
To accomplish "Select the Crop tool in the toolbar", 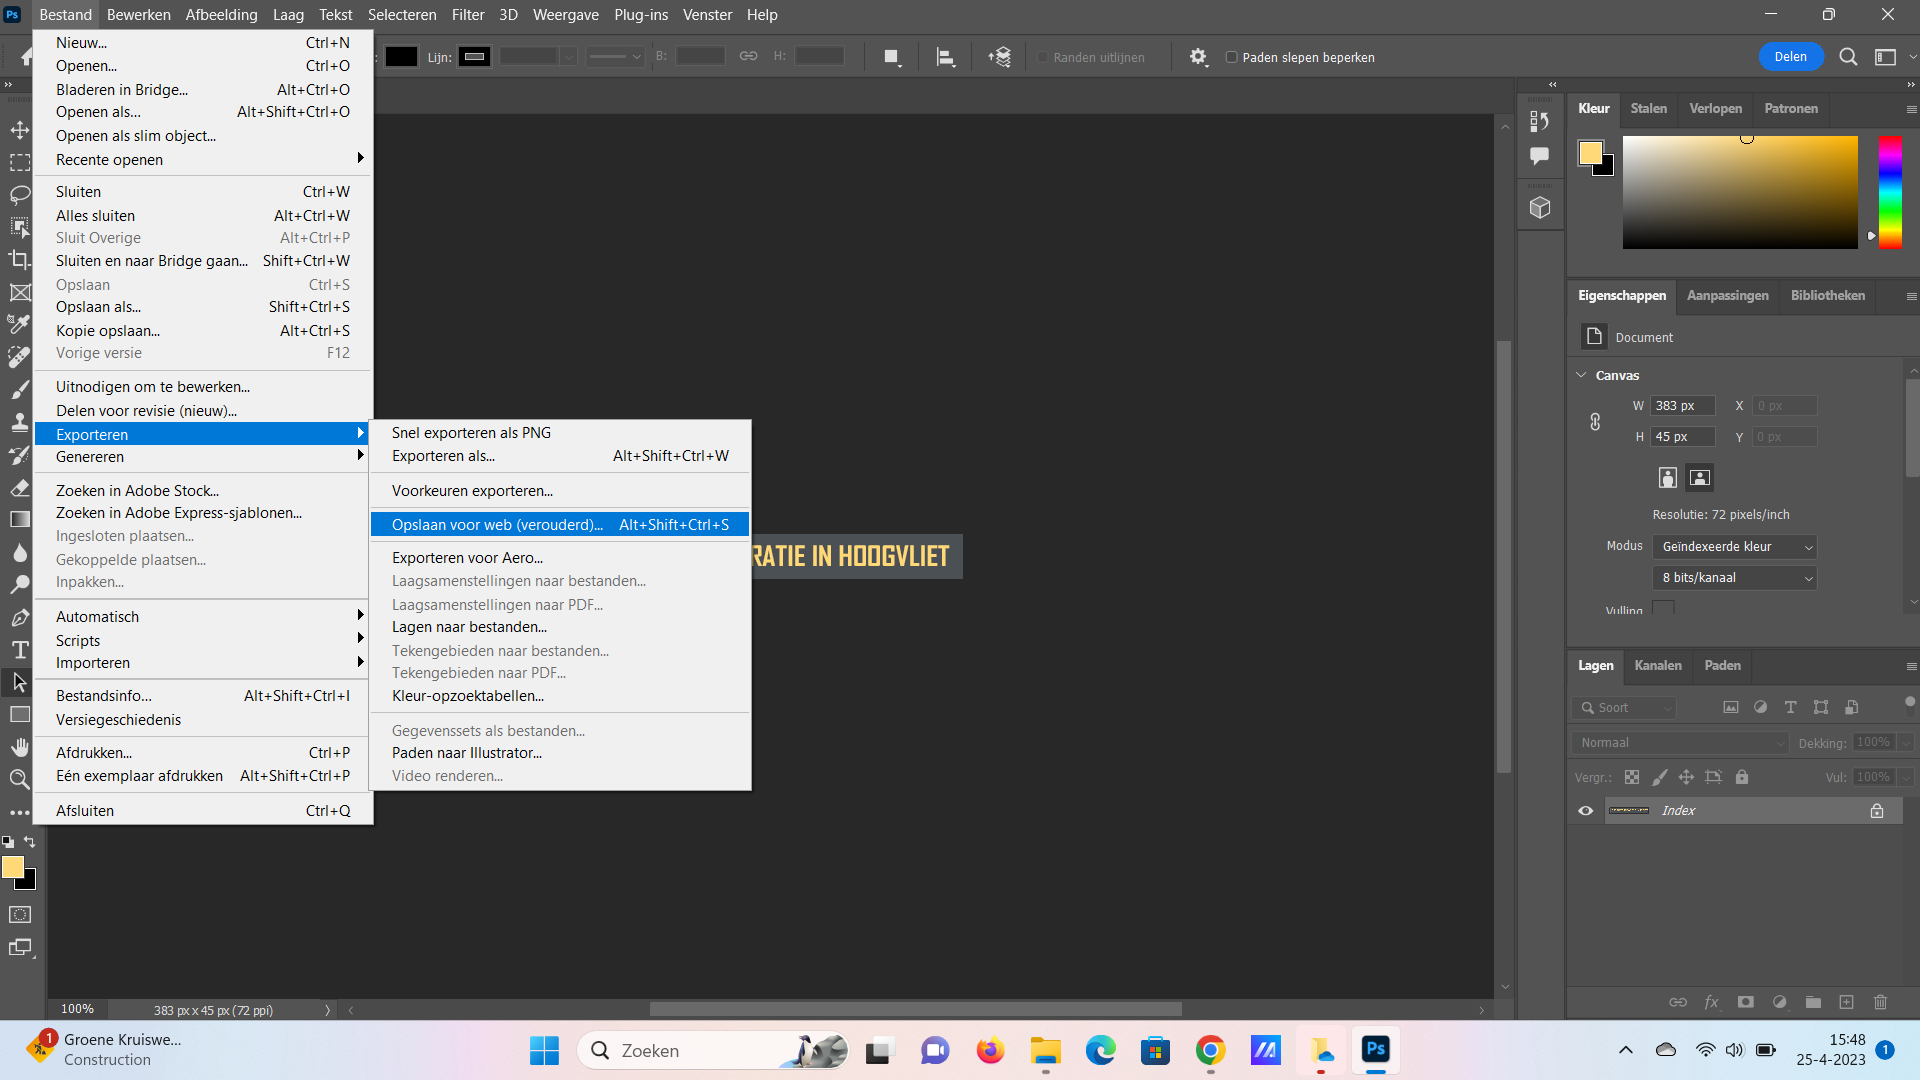I will coord(19,259).
